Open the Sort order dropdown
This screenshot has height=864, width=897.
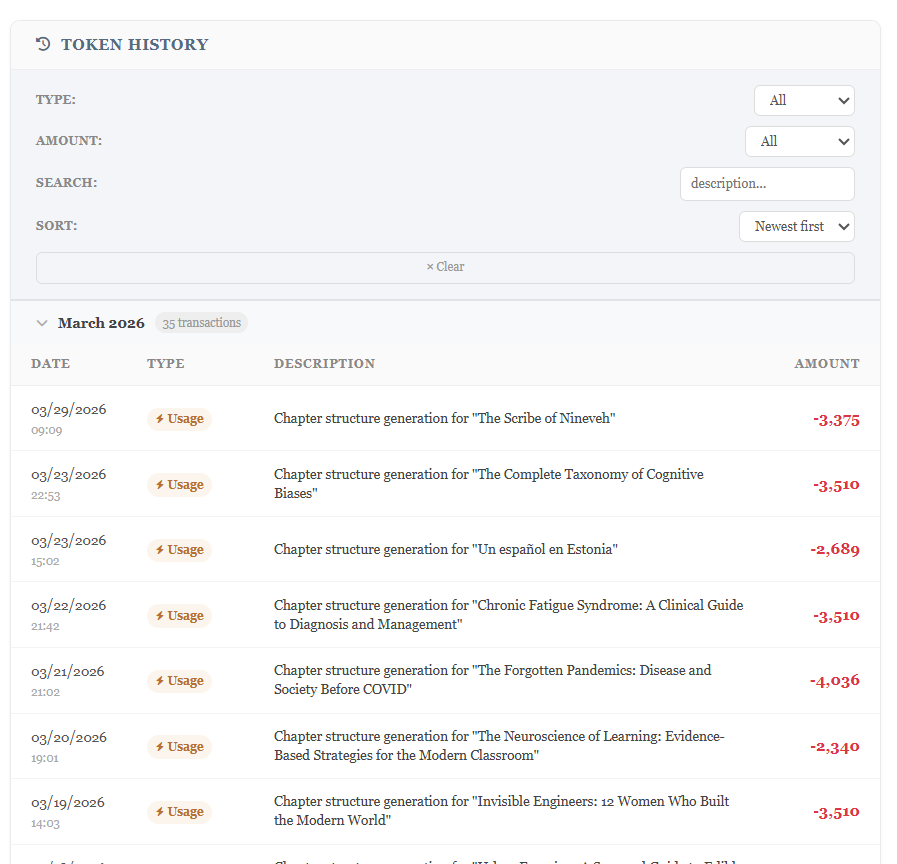coord(797,226)
